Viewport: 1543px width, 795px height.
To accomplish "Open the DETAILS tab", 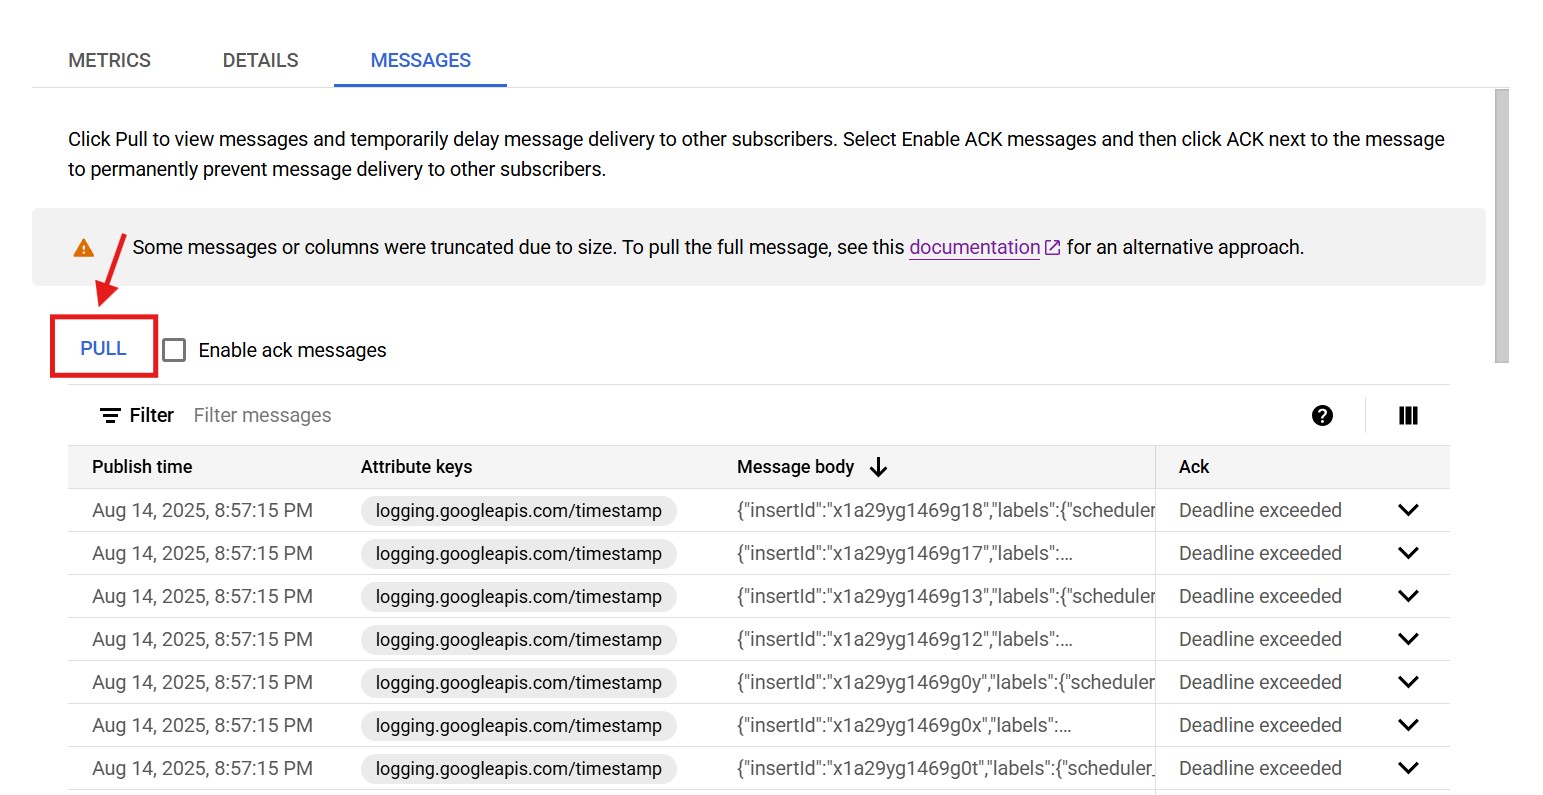I will pyautogui.click(x=260, y=60).
